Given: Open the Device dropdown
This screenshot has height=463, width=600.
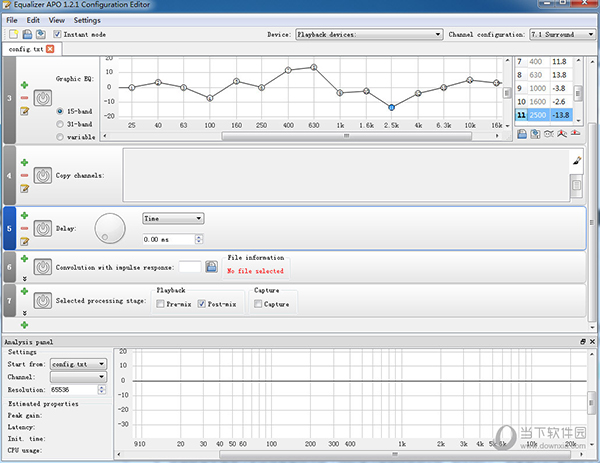Looking at the screenshot, I should point(369,34).
